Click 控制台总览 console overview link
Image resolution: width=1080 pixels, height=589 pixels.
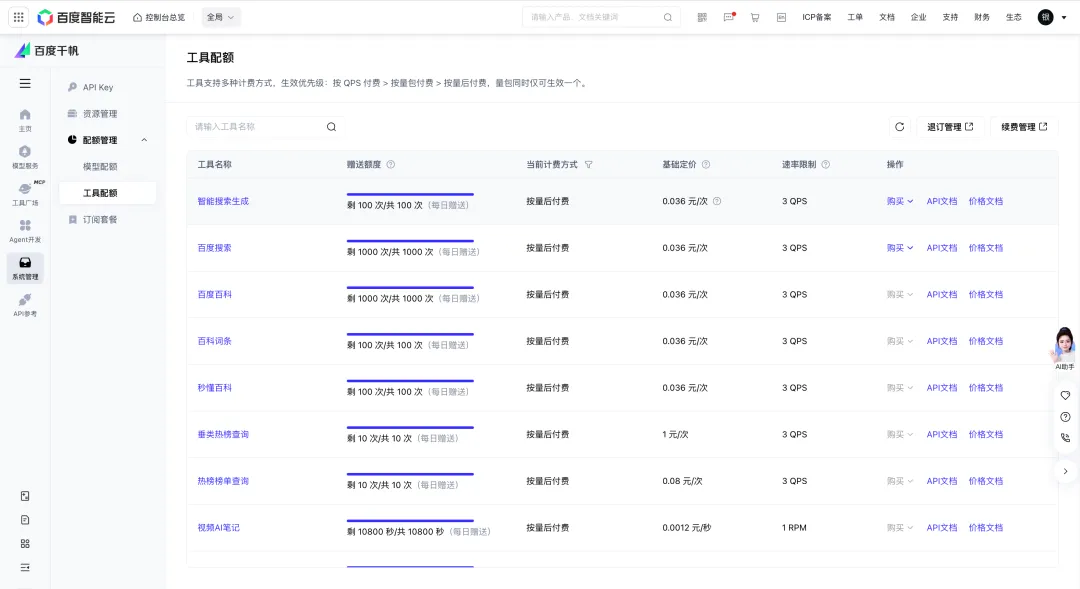[158, 17]
